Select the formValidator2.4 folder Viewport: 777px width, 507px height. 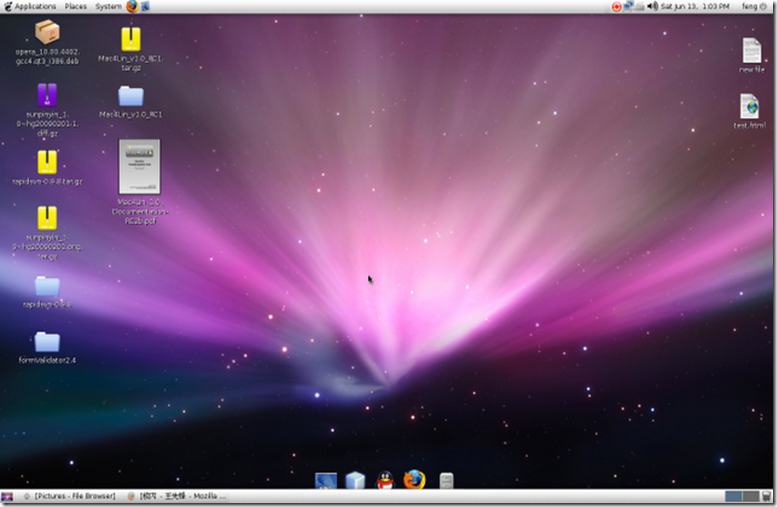click(47, 342)
